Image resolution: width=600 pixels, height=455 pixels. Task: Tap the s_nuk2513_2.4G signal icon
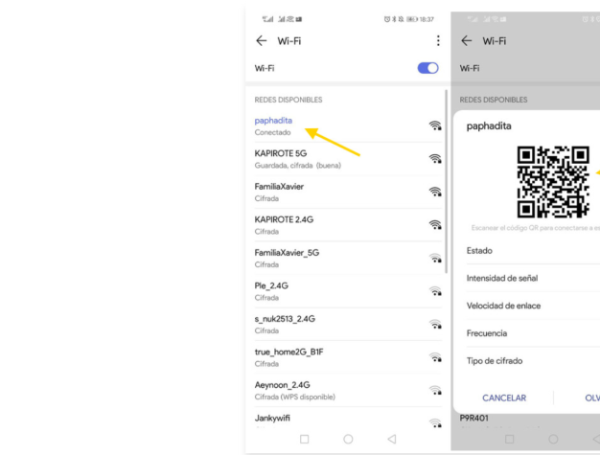coord(435,324)
